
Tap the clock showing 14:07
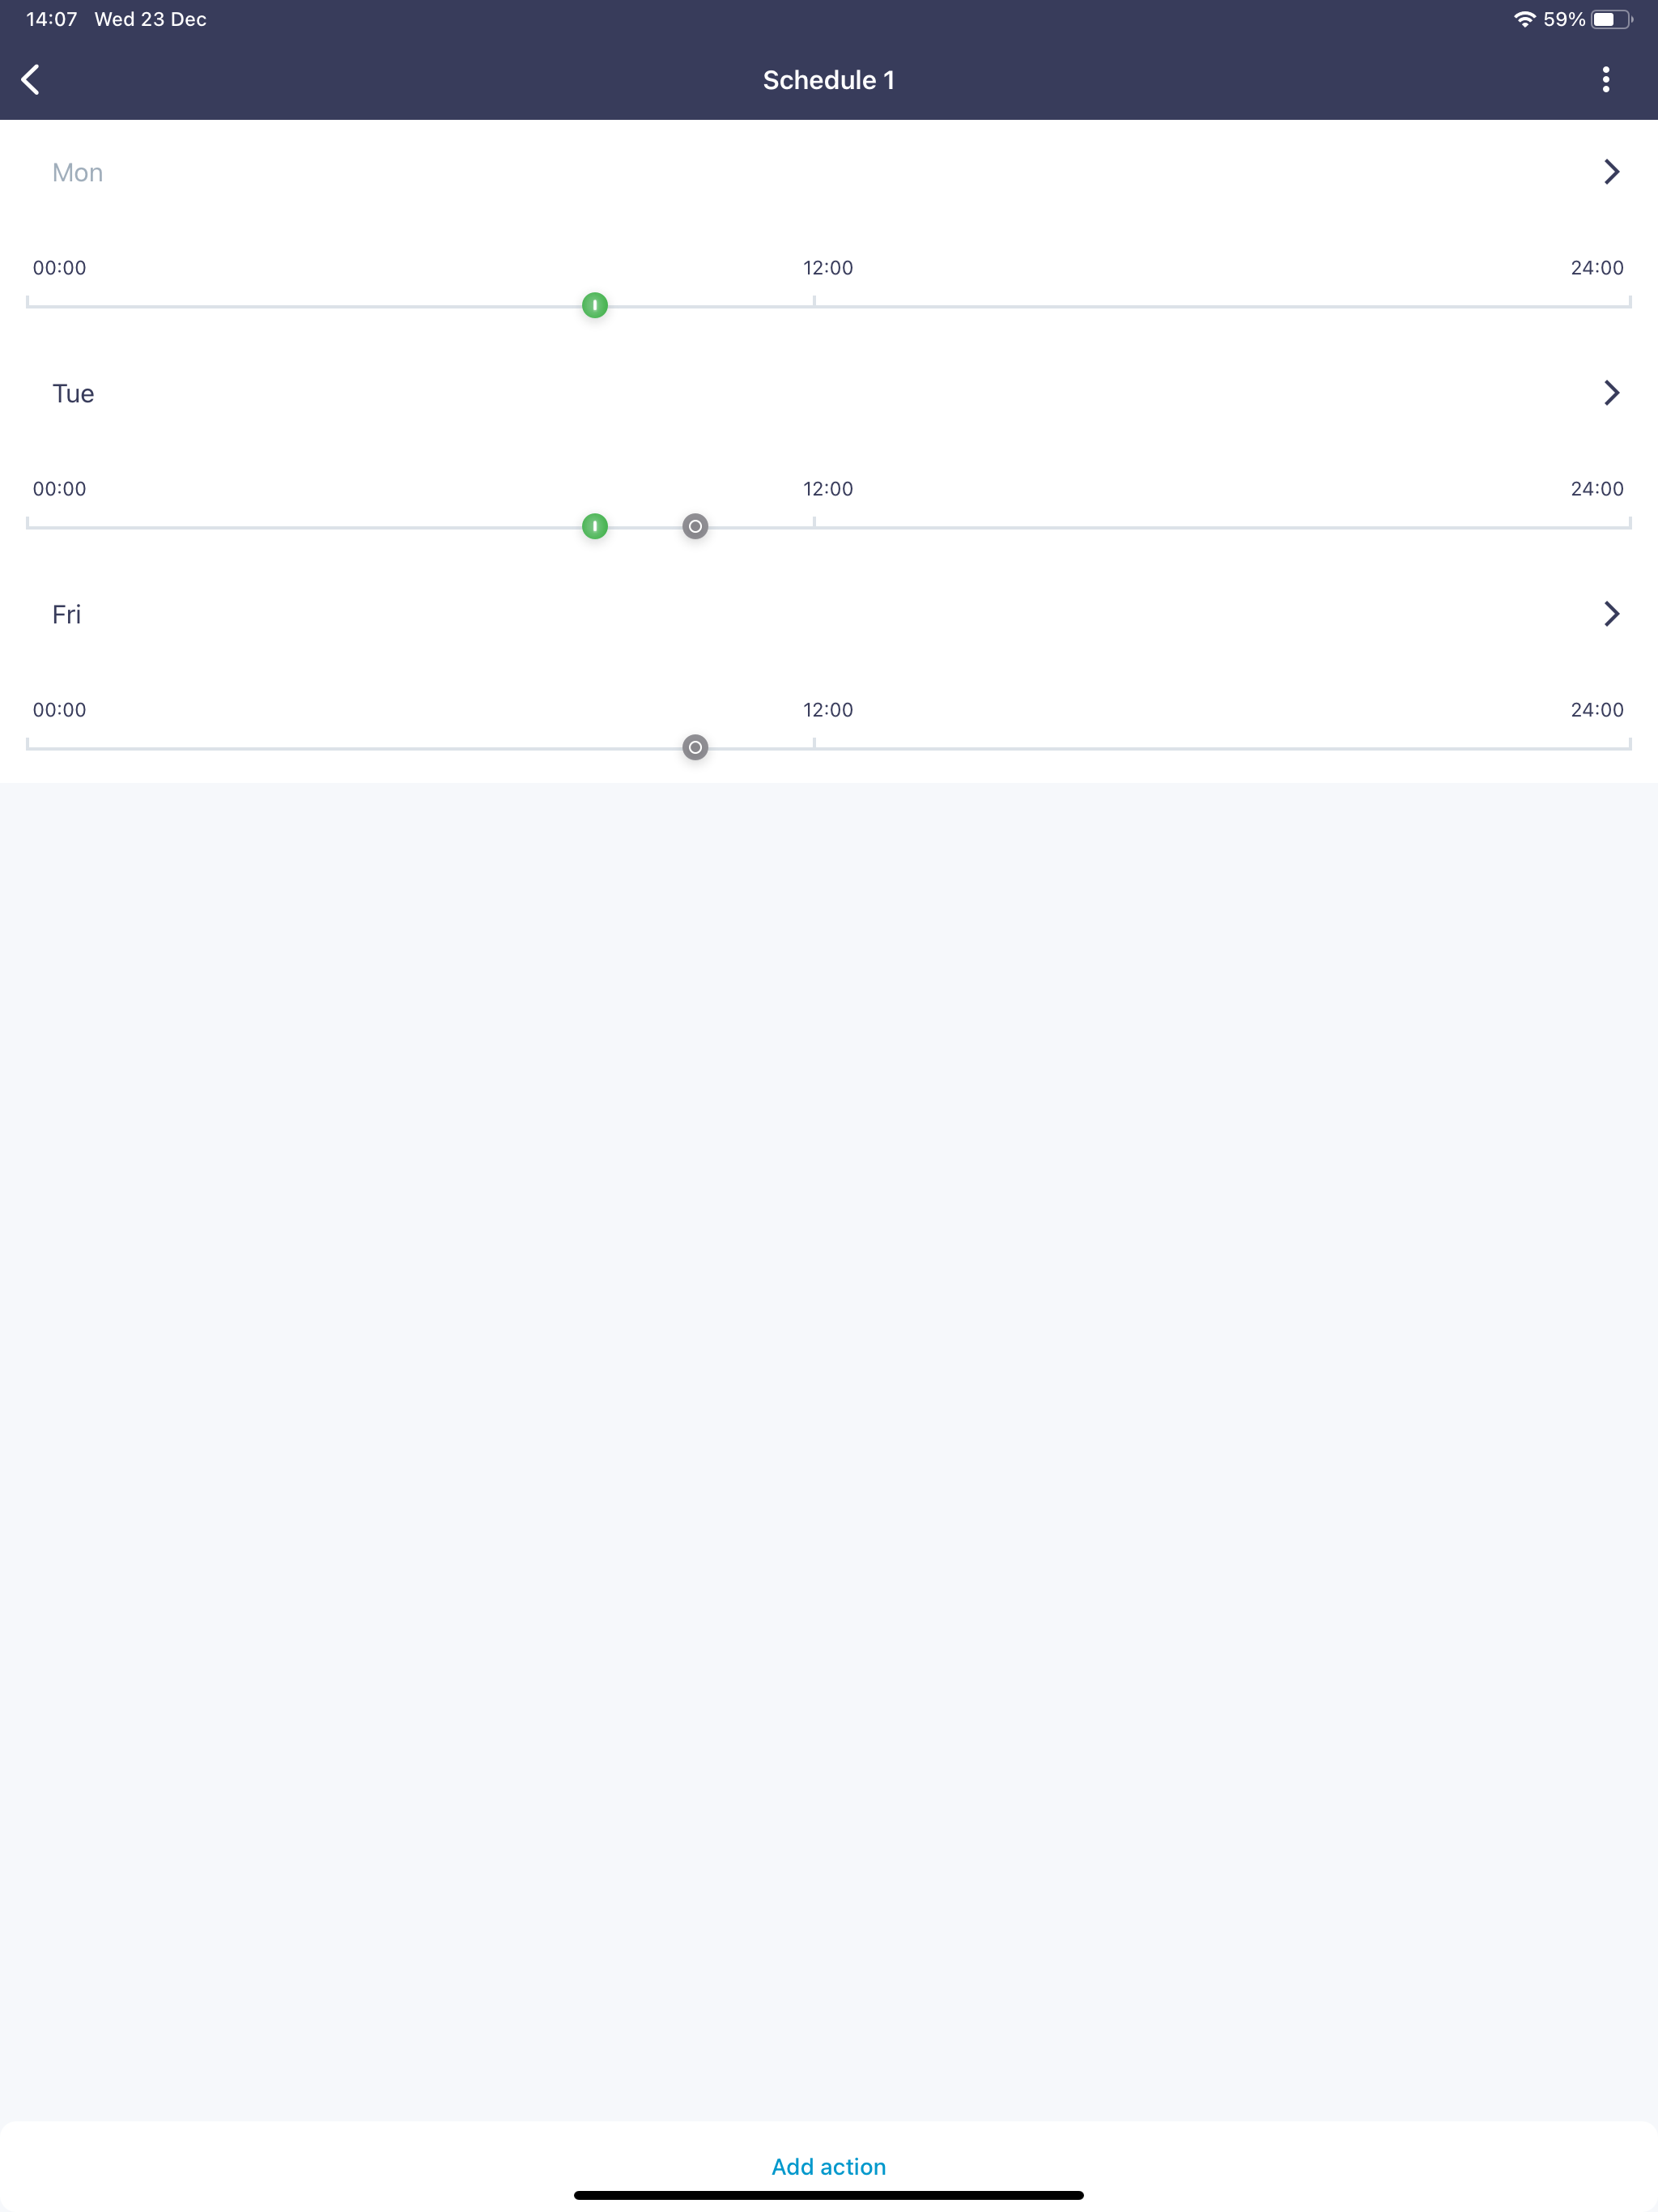(x=50, y=18)
